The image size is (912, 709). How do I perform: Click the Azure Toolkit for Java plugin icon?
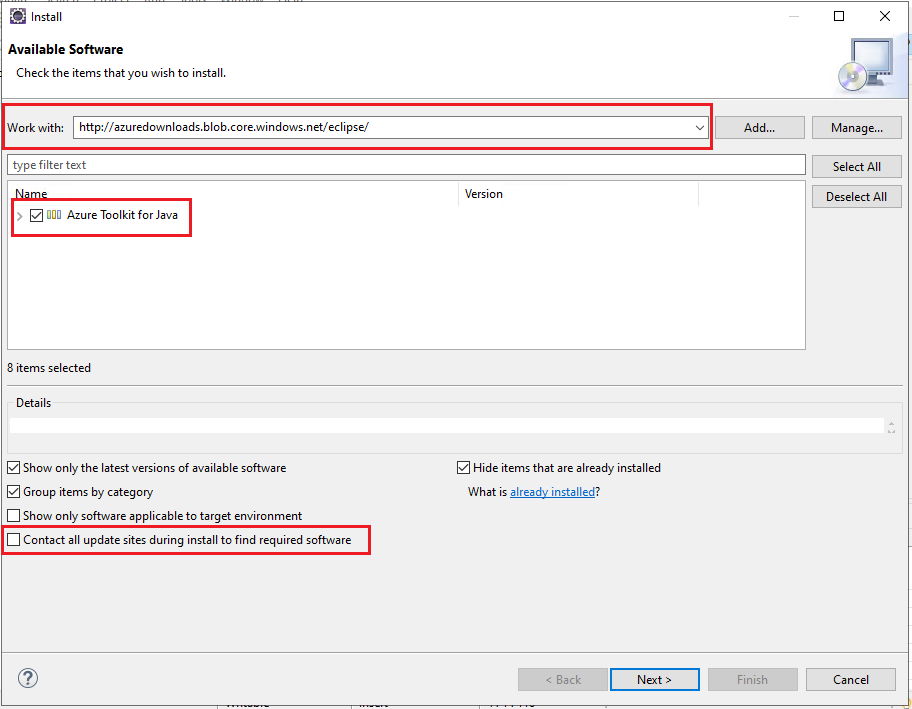[56, 215]
